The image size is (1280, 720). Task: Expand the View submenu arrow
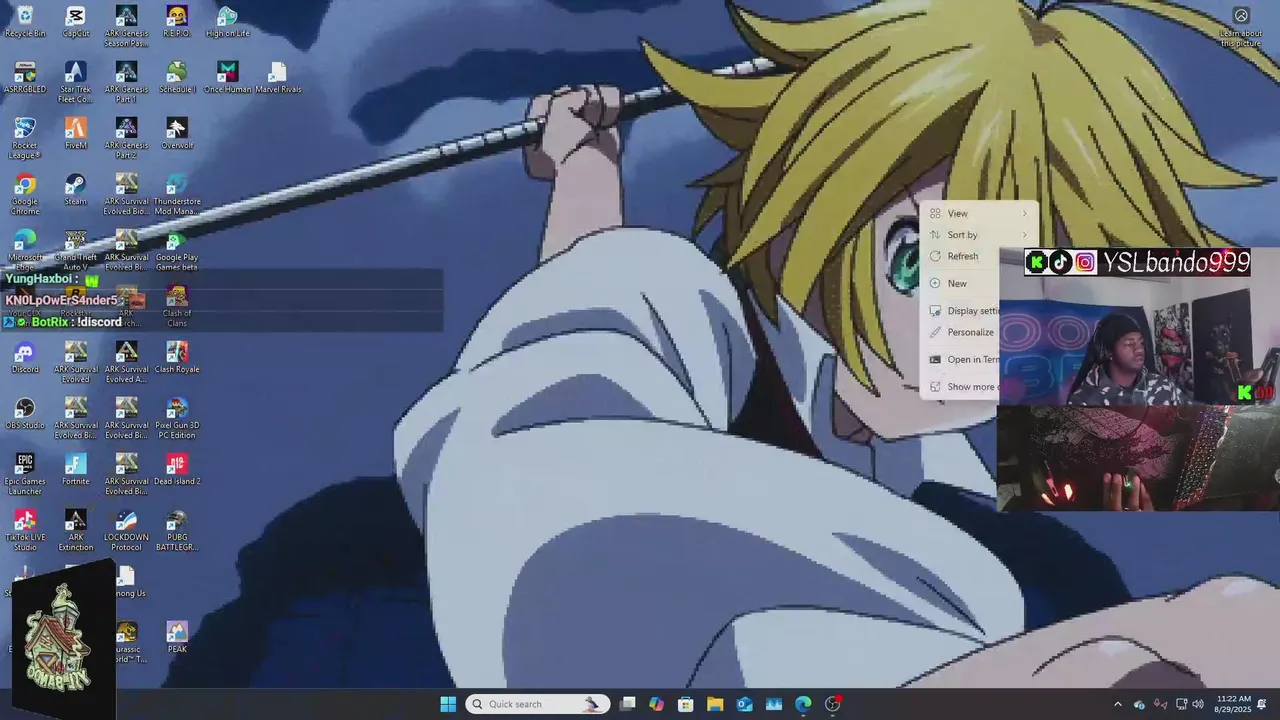coord(1024,213)
